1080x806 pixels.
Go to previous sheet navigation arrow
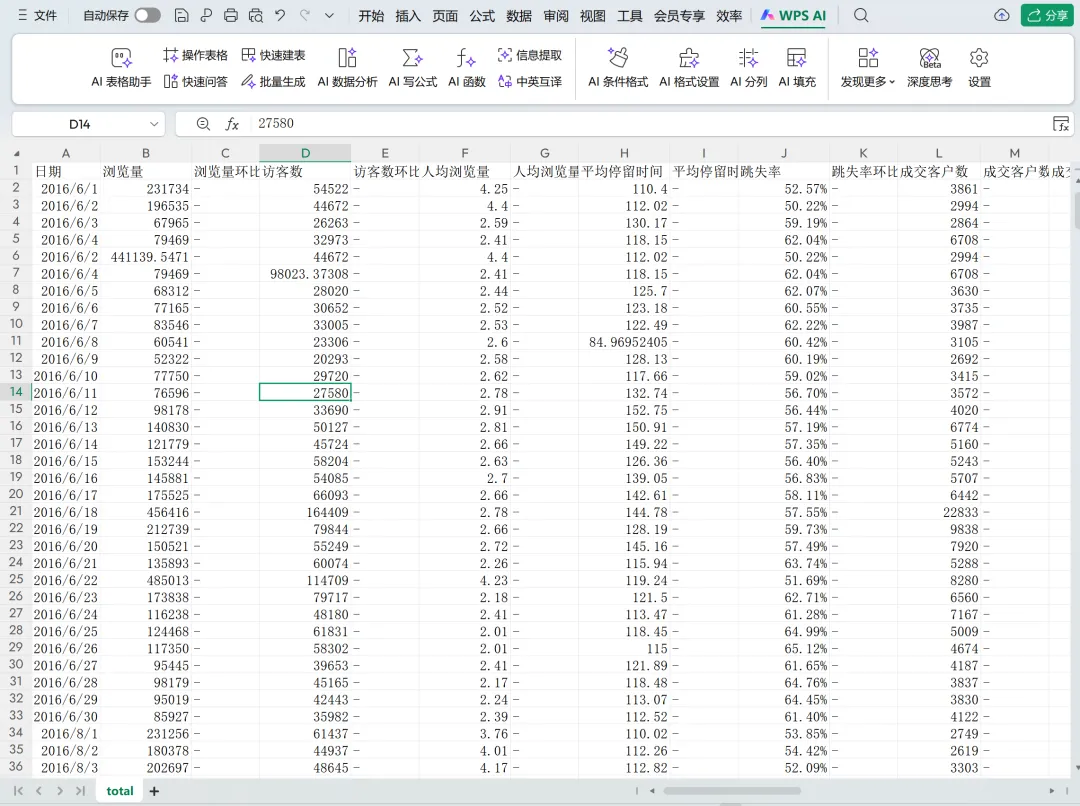[x=39, y=791]
